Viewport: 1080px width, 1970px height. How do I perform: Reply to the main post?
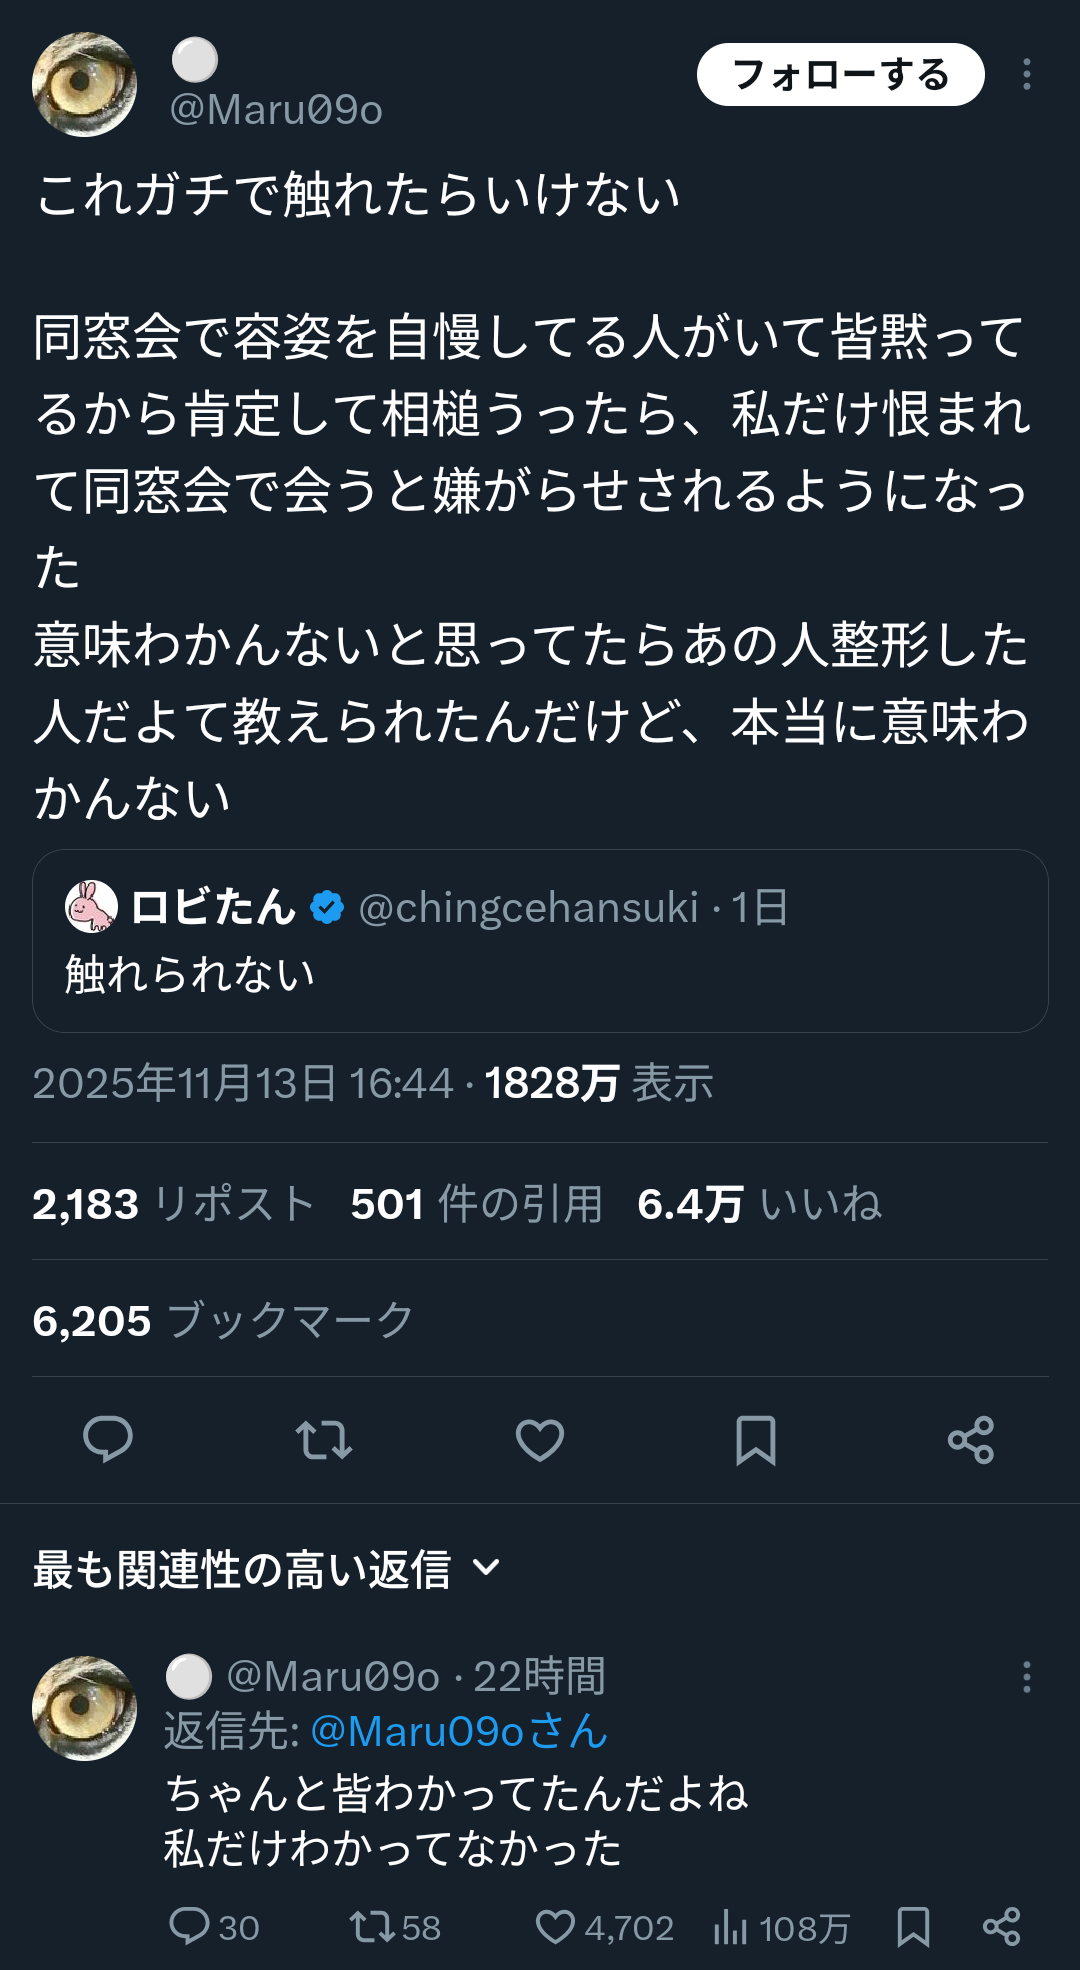108,1440
